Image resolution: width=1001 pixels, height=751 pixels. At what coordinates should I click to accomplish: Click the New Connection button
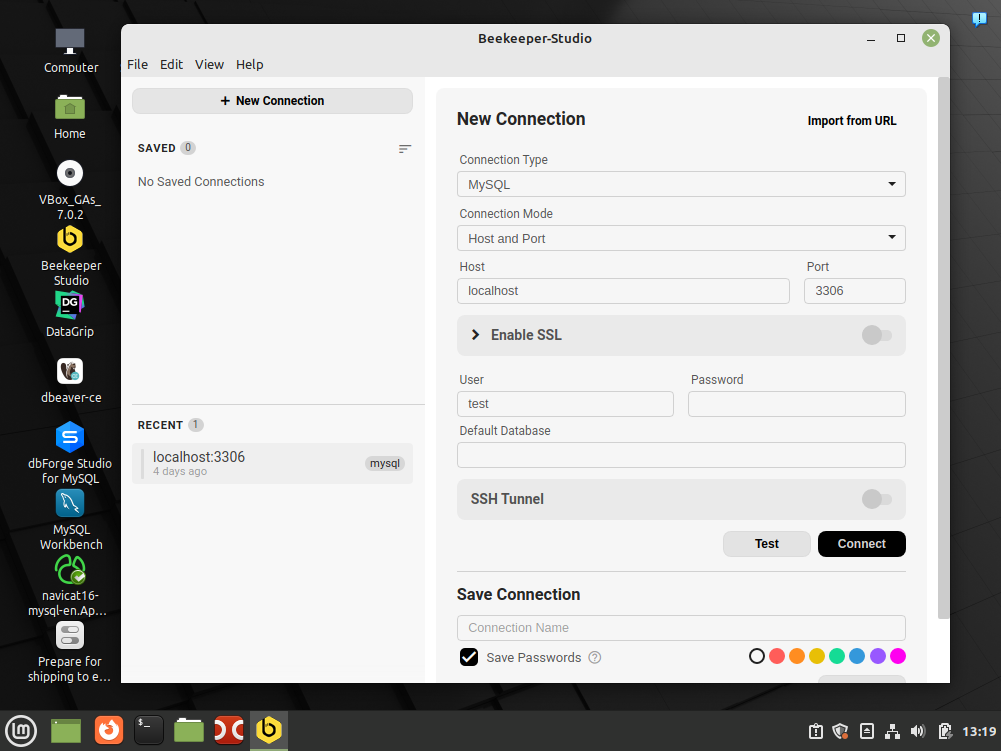(272, 101)
